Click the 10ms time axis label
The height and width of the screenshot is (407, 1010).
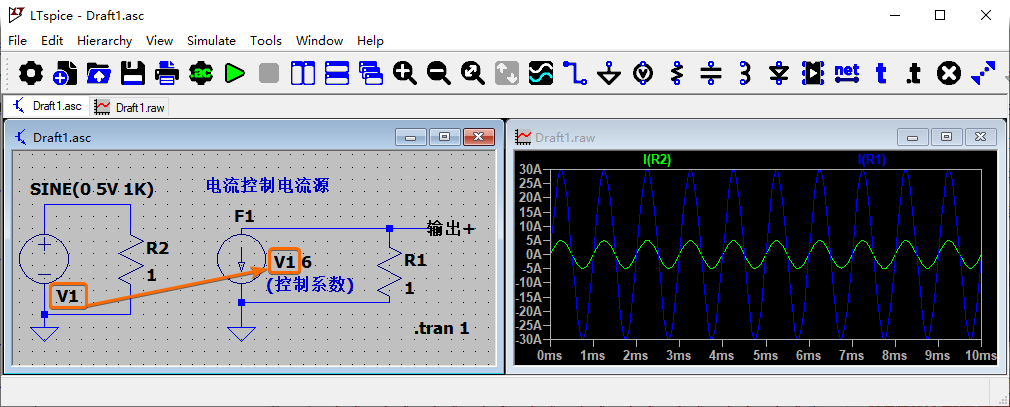[980, 355]
